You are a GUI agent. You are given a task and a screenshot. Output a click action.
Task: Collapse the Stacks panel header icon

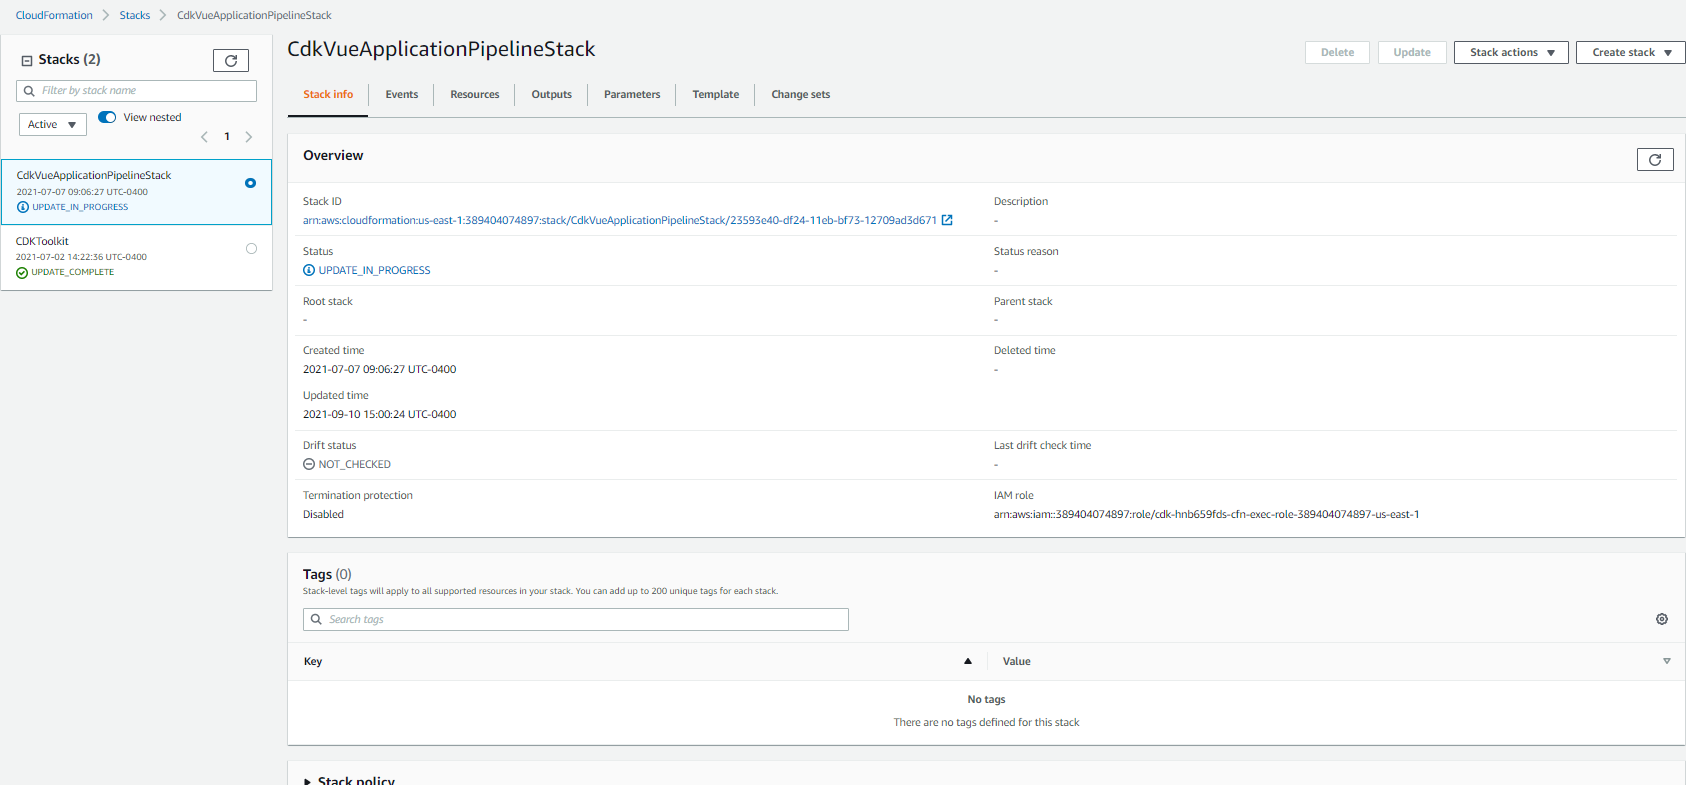pyautogui.click(x=27, y=60)
